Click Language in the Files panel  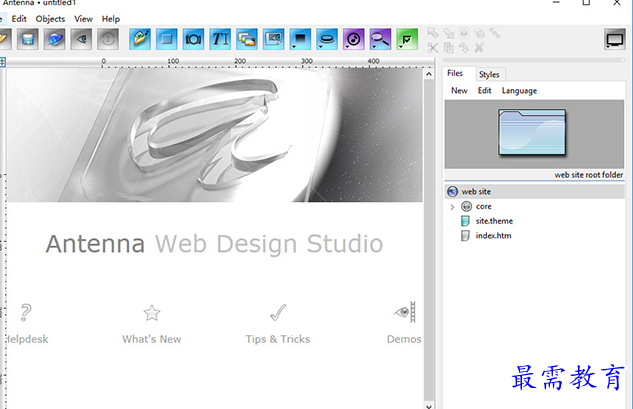(519, 90)
